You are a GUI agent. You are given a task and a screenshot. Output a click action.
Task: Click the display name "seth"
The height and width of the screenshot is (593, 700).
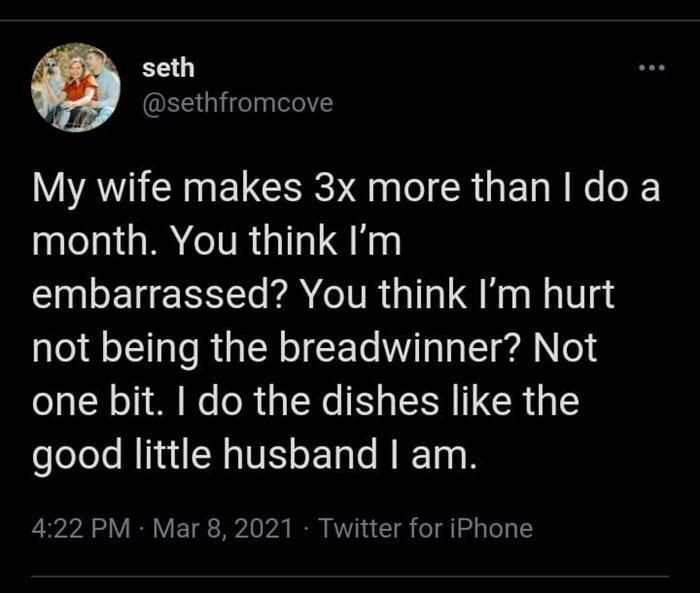coord(168,69)
